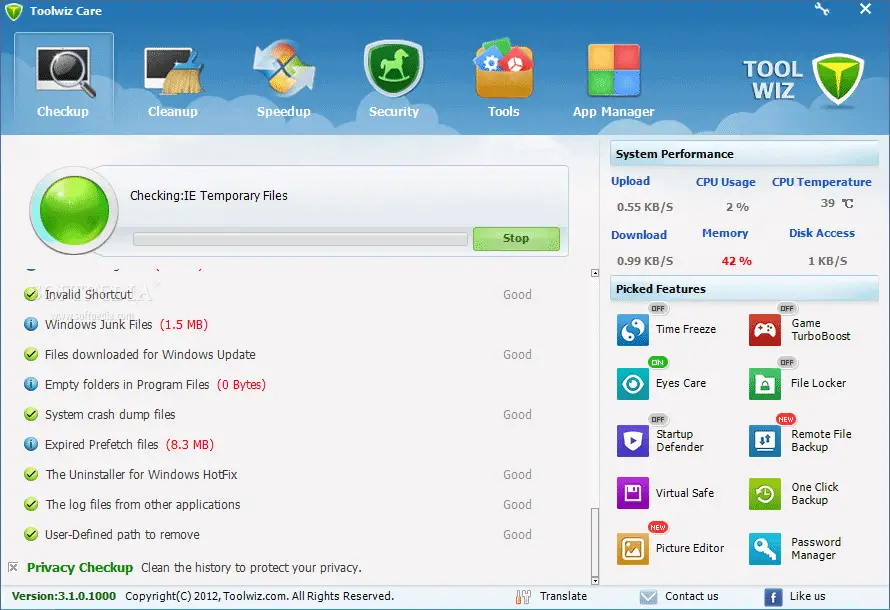Viewport: 890px width, 610px height.
Task: Open the Contact us link
Action: click(691, 596)
